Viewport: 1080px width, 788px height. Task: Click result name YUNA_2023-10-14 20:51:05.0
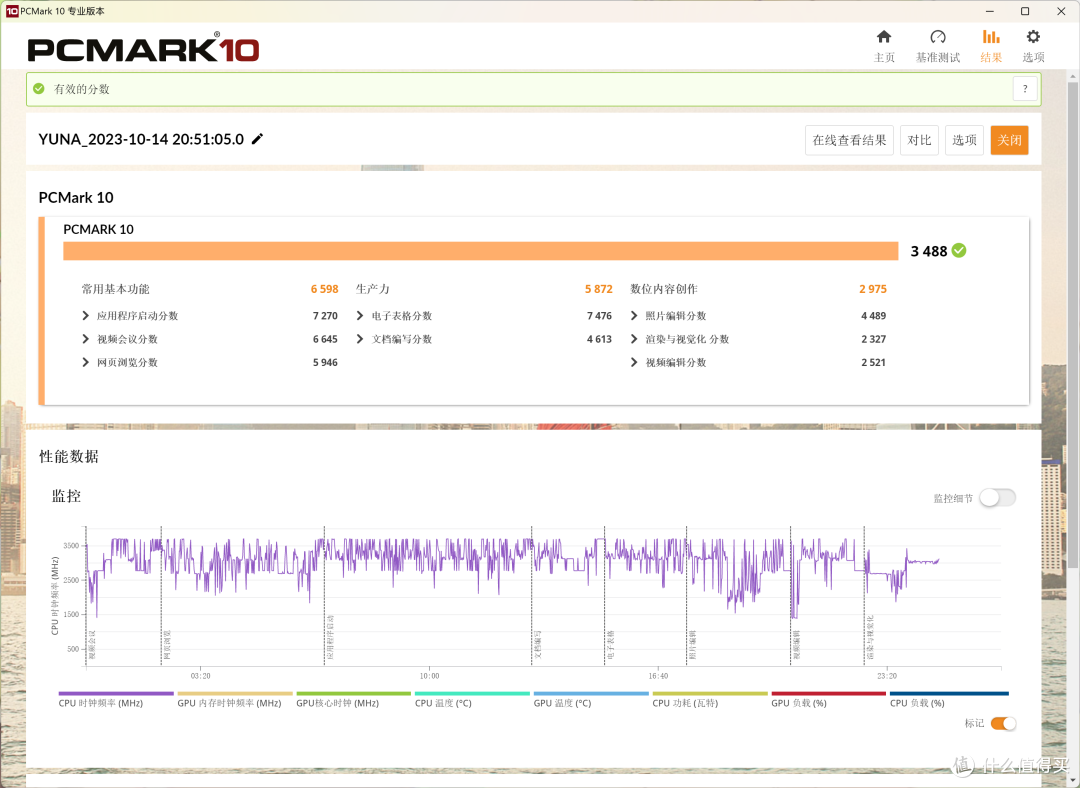[x=141, y=139]
